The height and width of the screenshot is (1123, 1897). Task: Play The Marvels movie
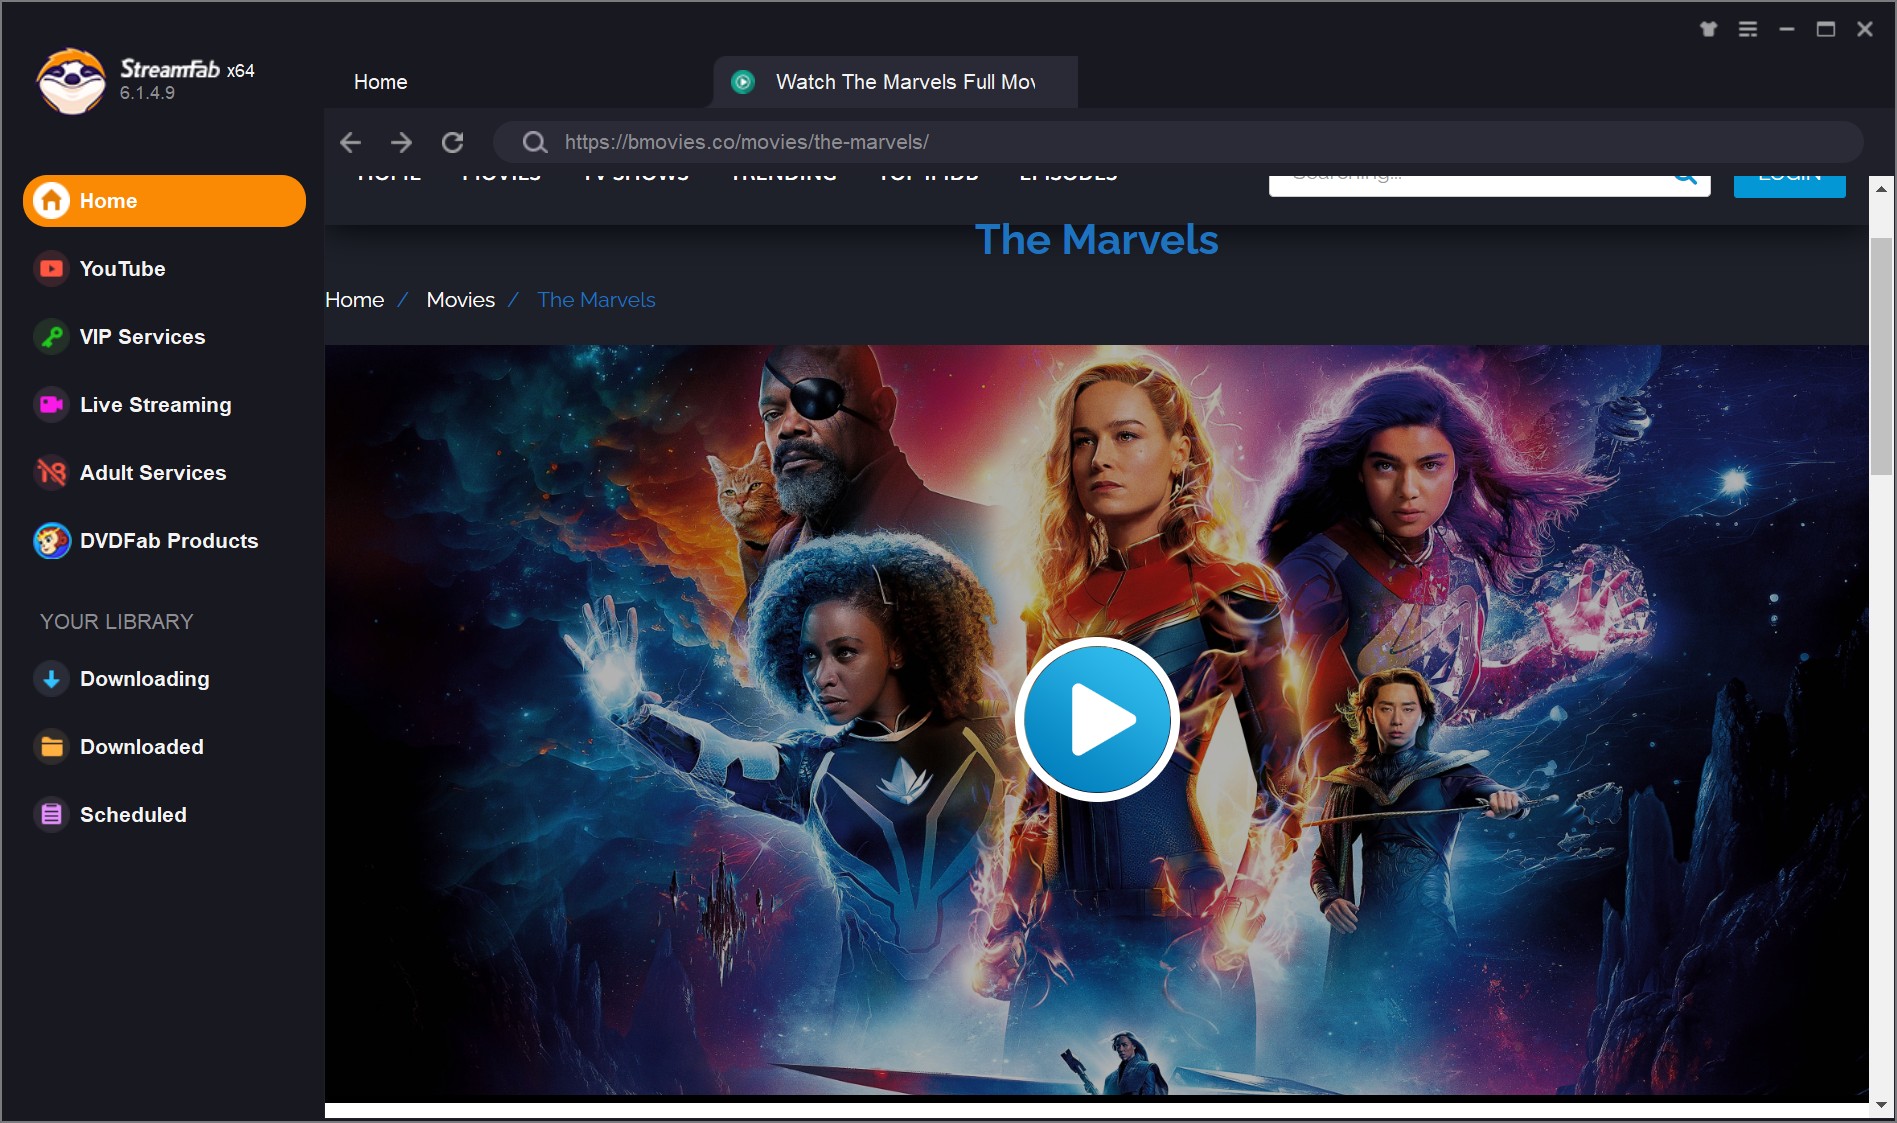(x=1097, y=719)
